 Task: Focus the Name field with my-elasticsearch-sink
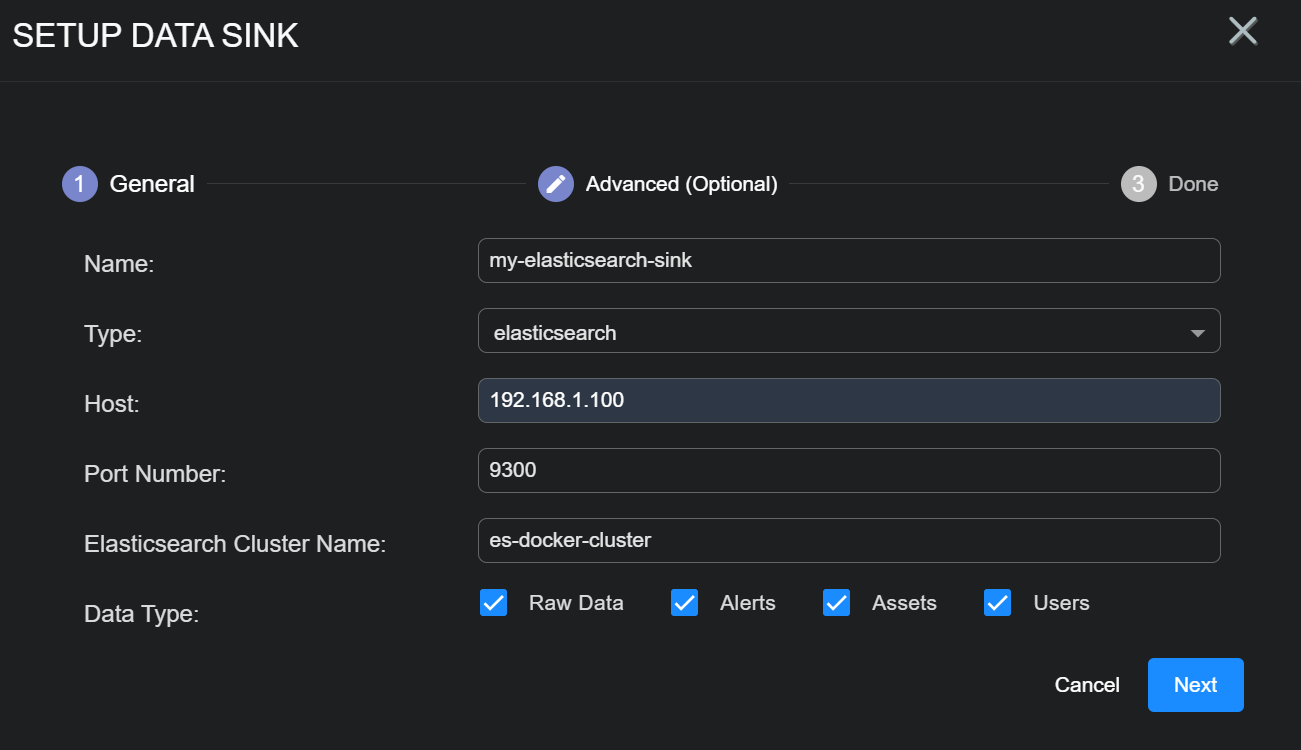tap(848, 261)
